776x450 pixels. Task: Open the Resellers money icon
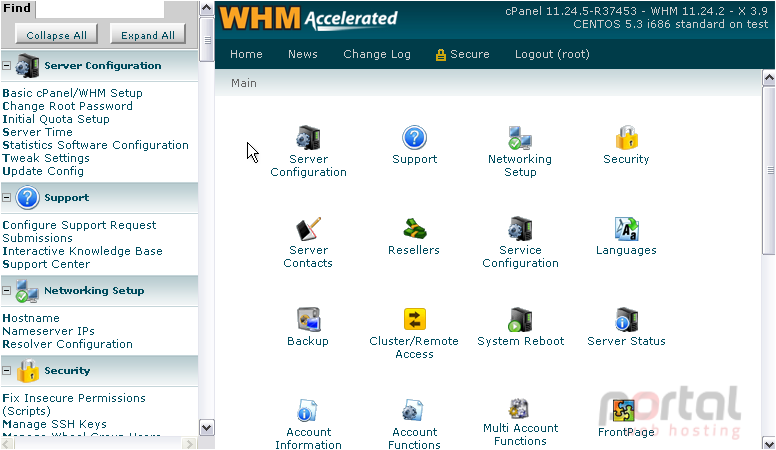(414, 229)
